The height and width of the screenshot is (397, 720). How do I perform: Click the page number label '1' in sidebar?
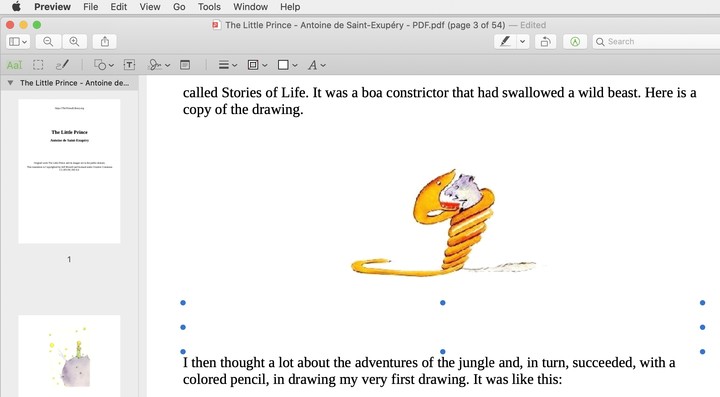pyautogui.click(x=69, y=260)
